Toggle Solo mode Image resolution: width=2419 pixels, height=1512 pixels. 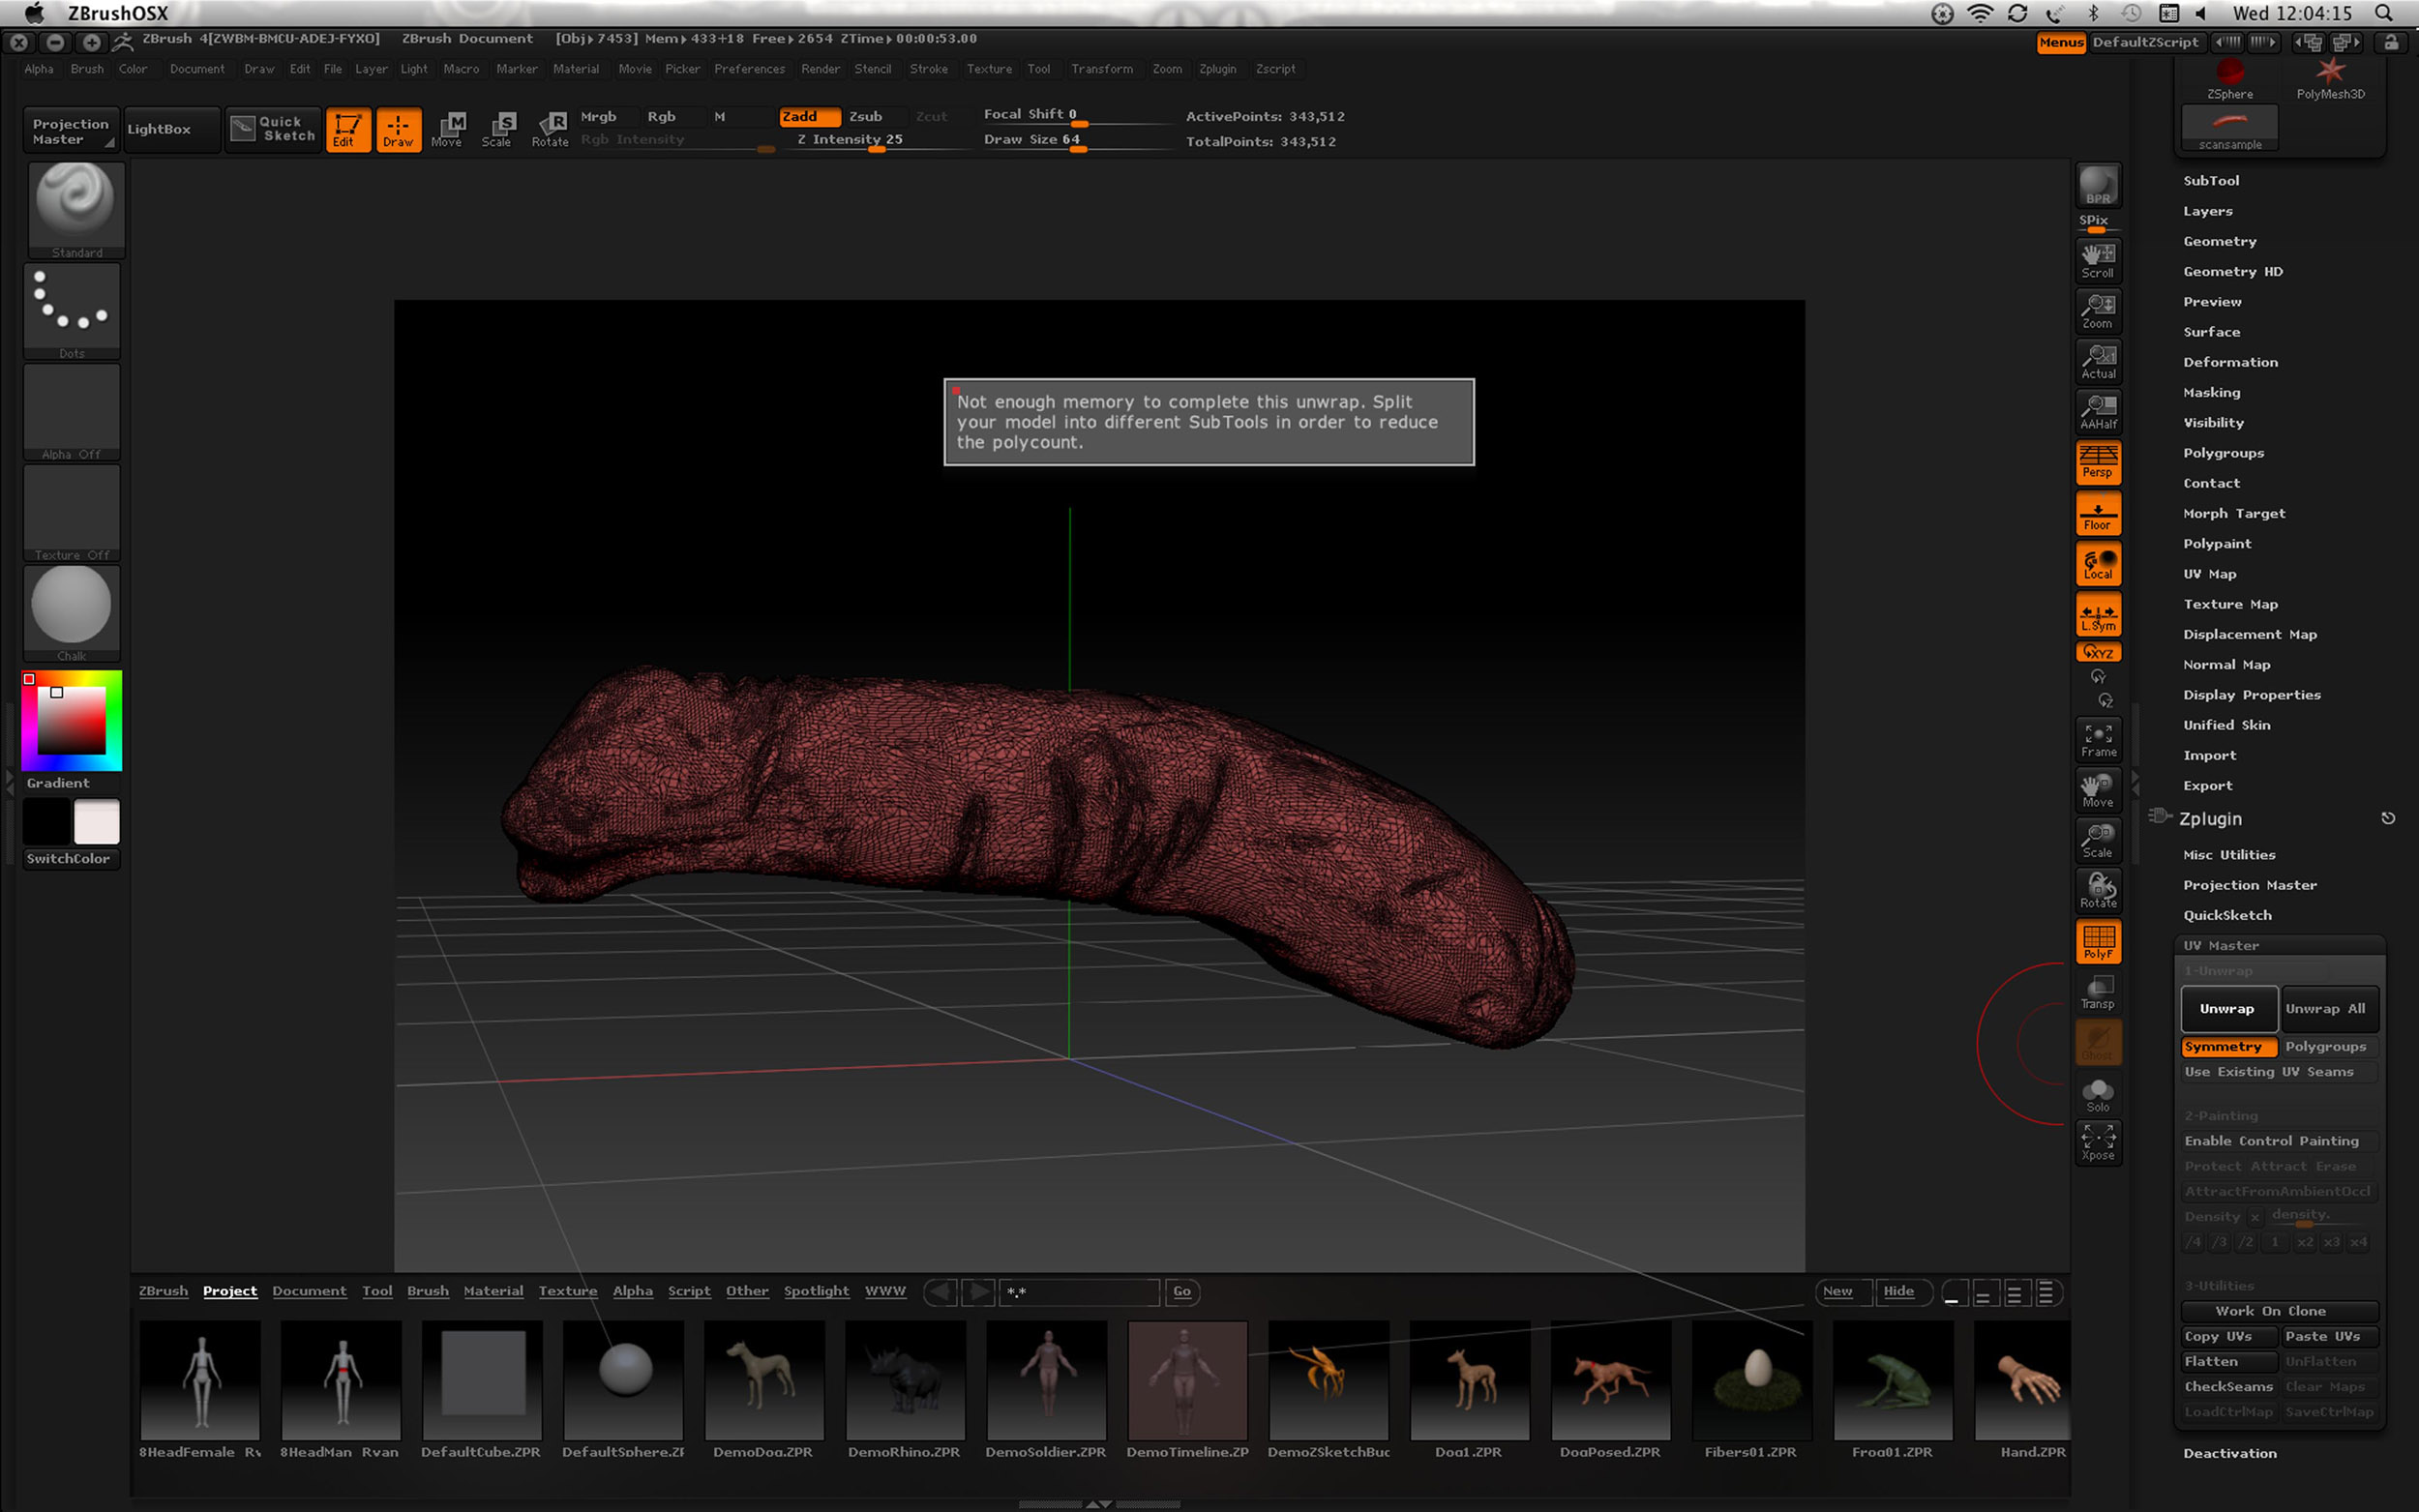[x=2098, y=1094]
